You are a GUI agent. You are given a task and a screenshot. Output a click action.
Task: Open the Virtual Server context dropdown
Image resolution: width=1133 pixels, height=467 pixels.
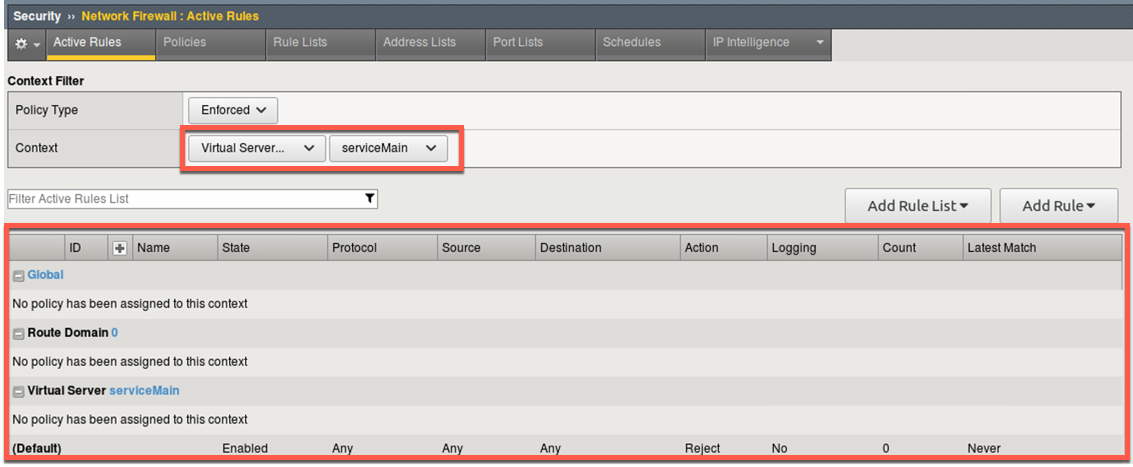257,148
